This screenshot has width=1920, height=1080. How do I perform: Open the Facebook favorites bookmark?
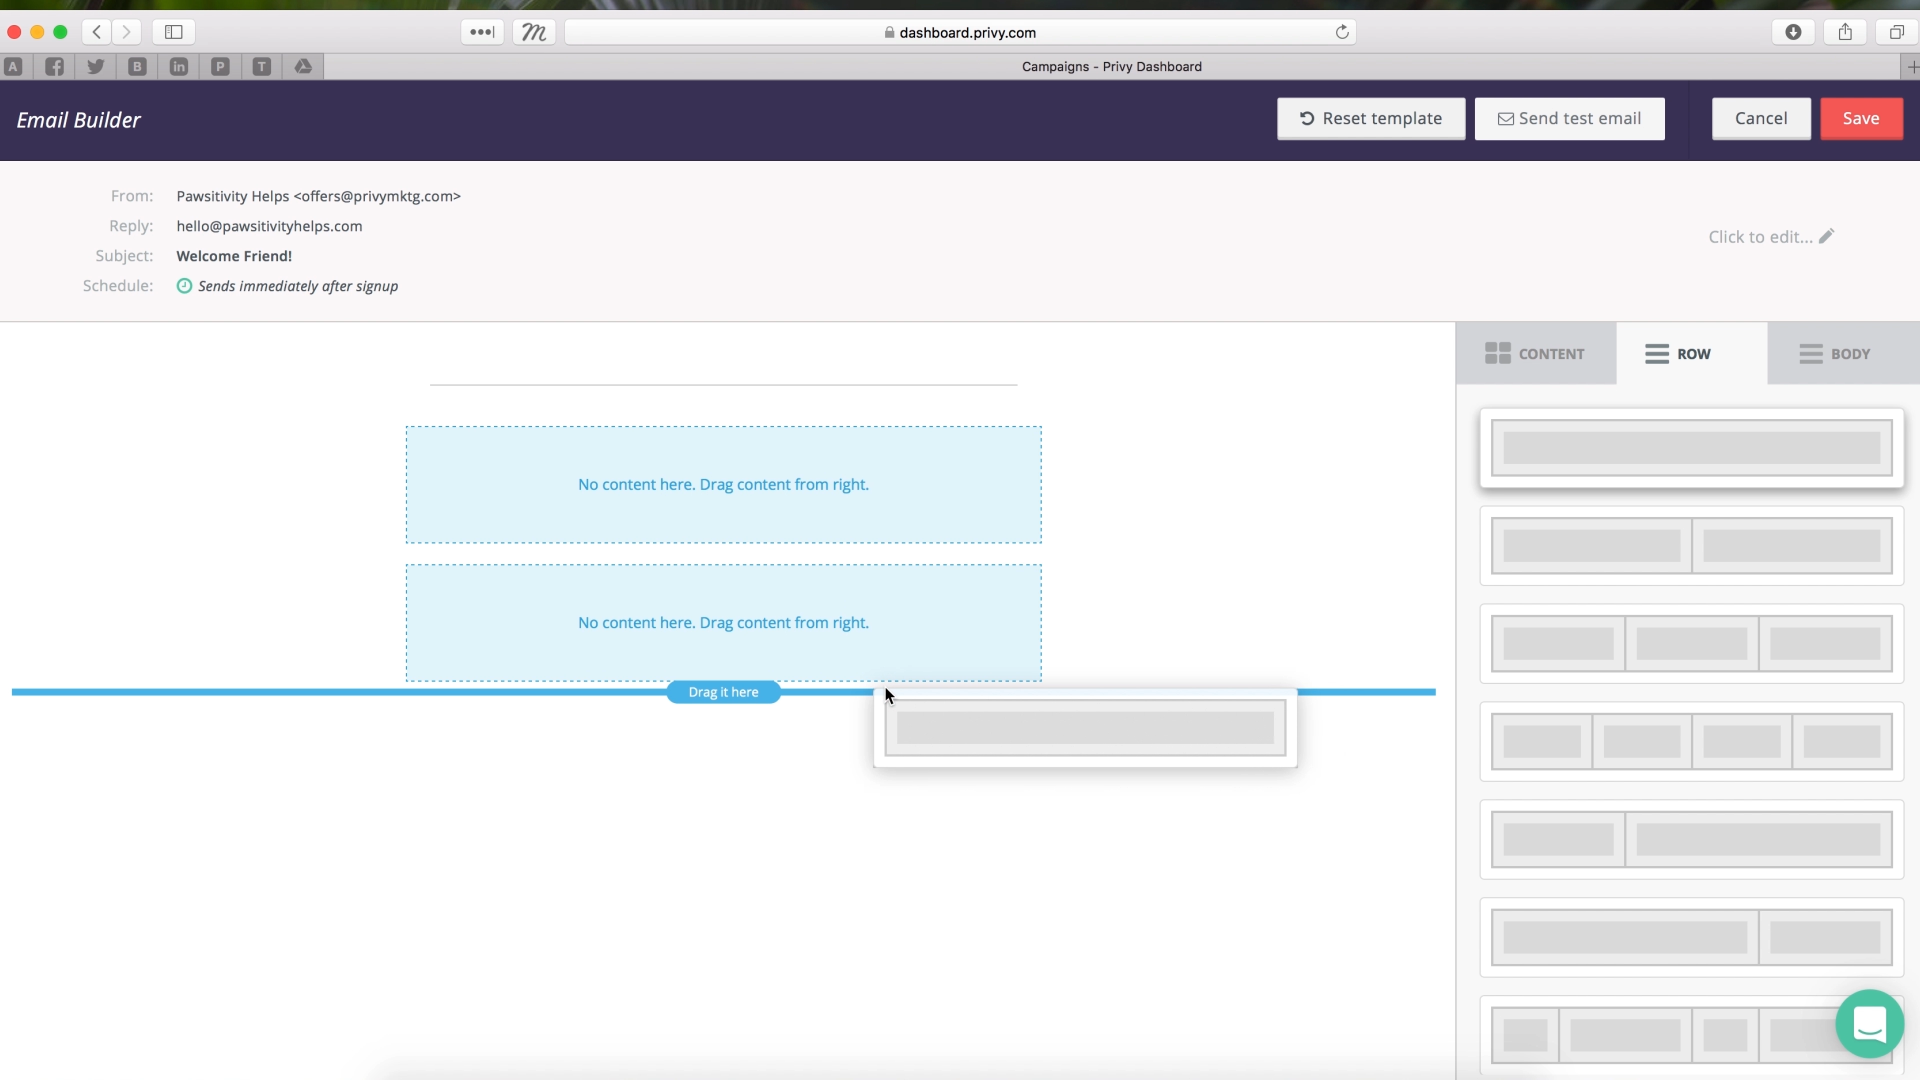pos(55,66)
